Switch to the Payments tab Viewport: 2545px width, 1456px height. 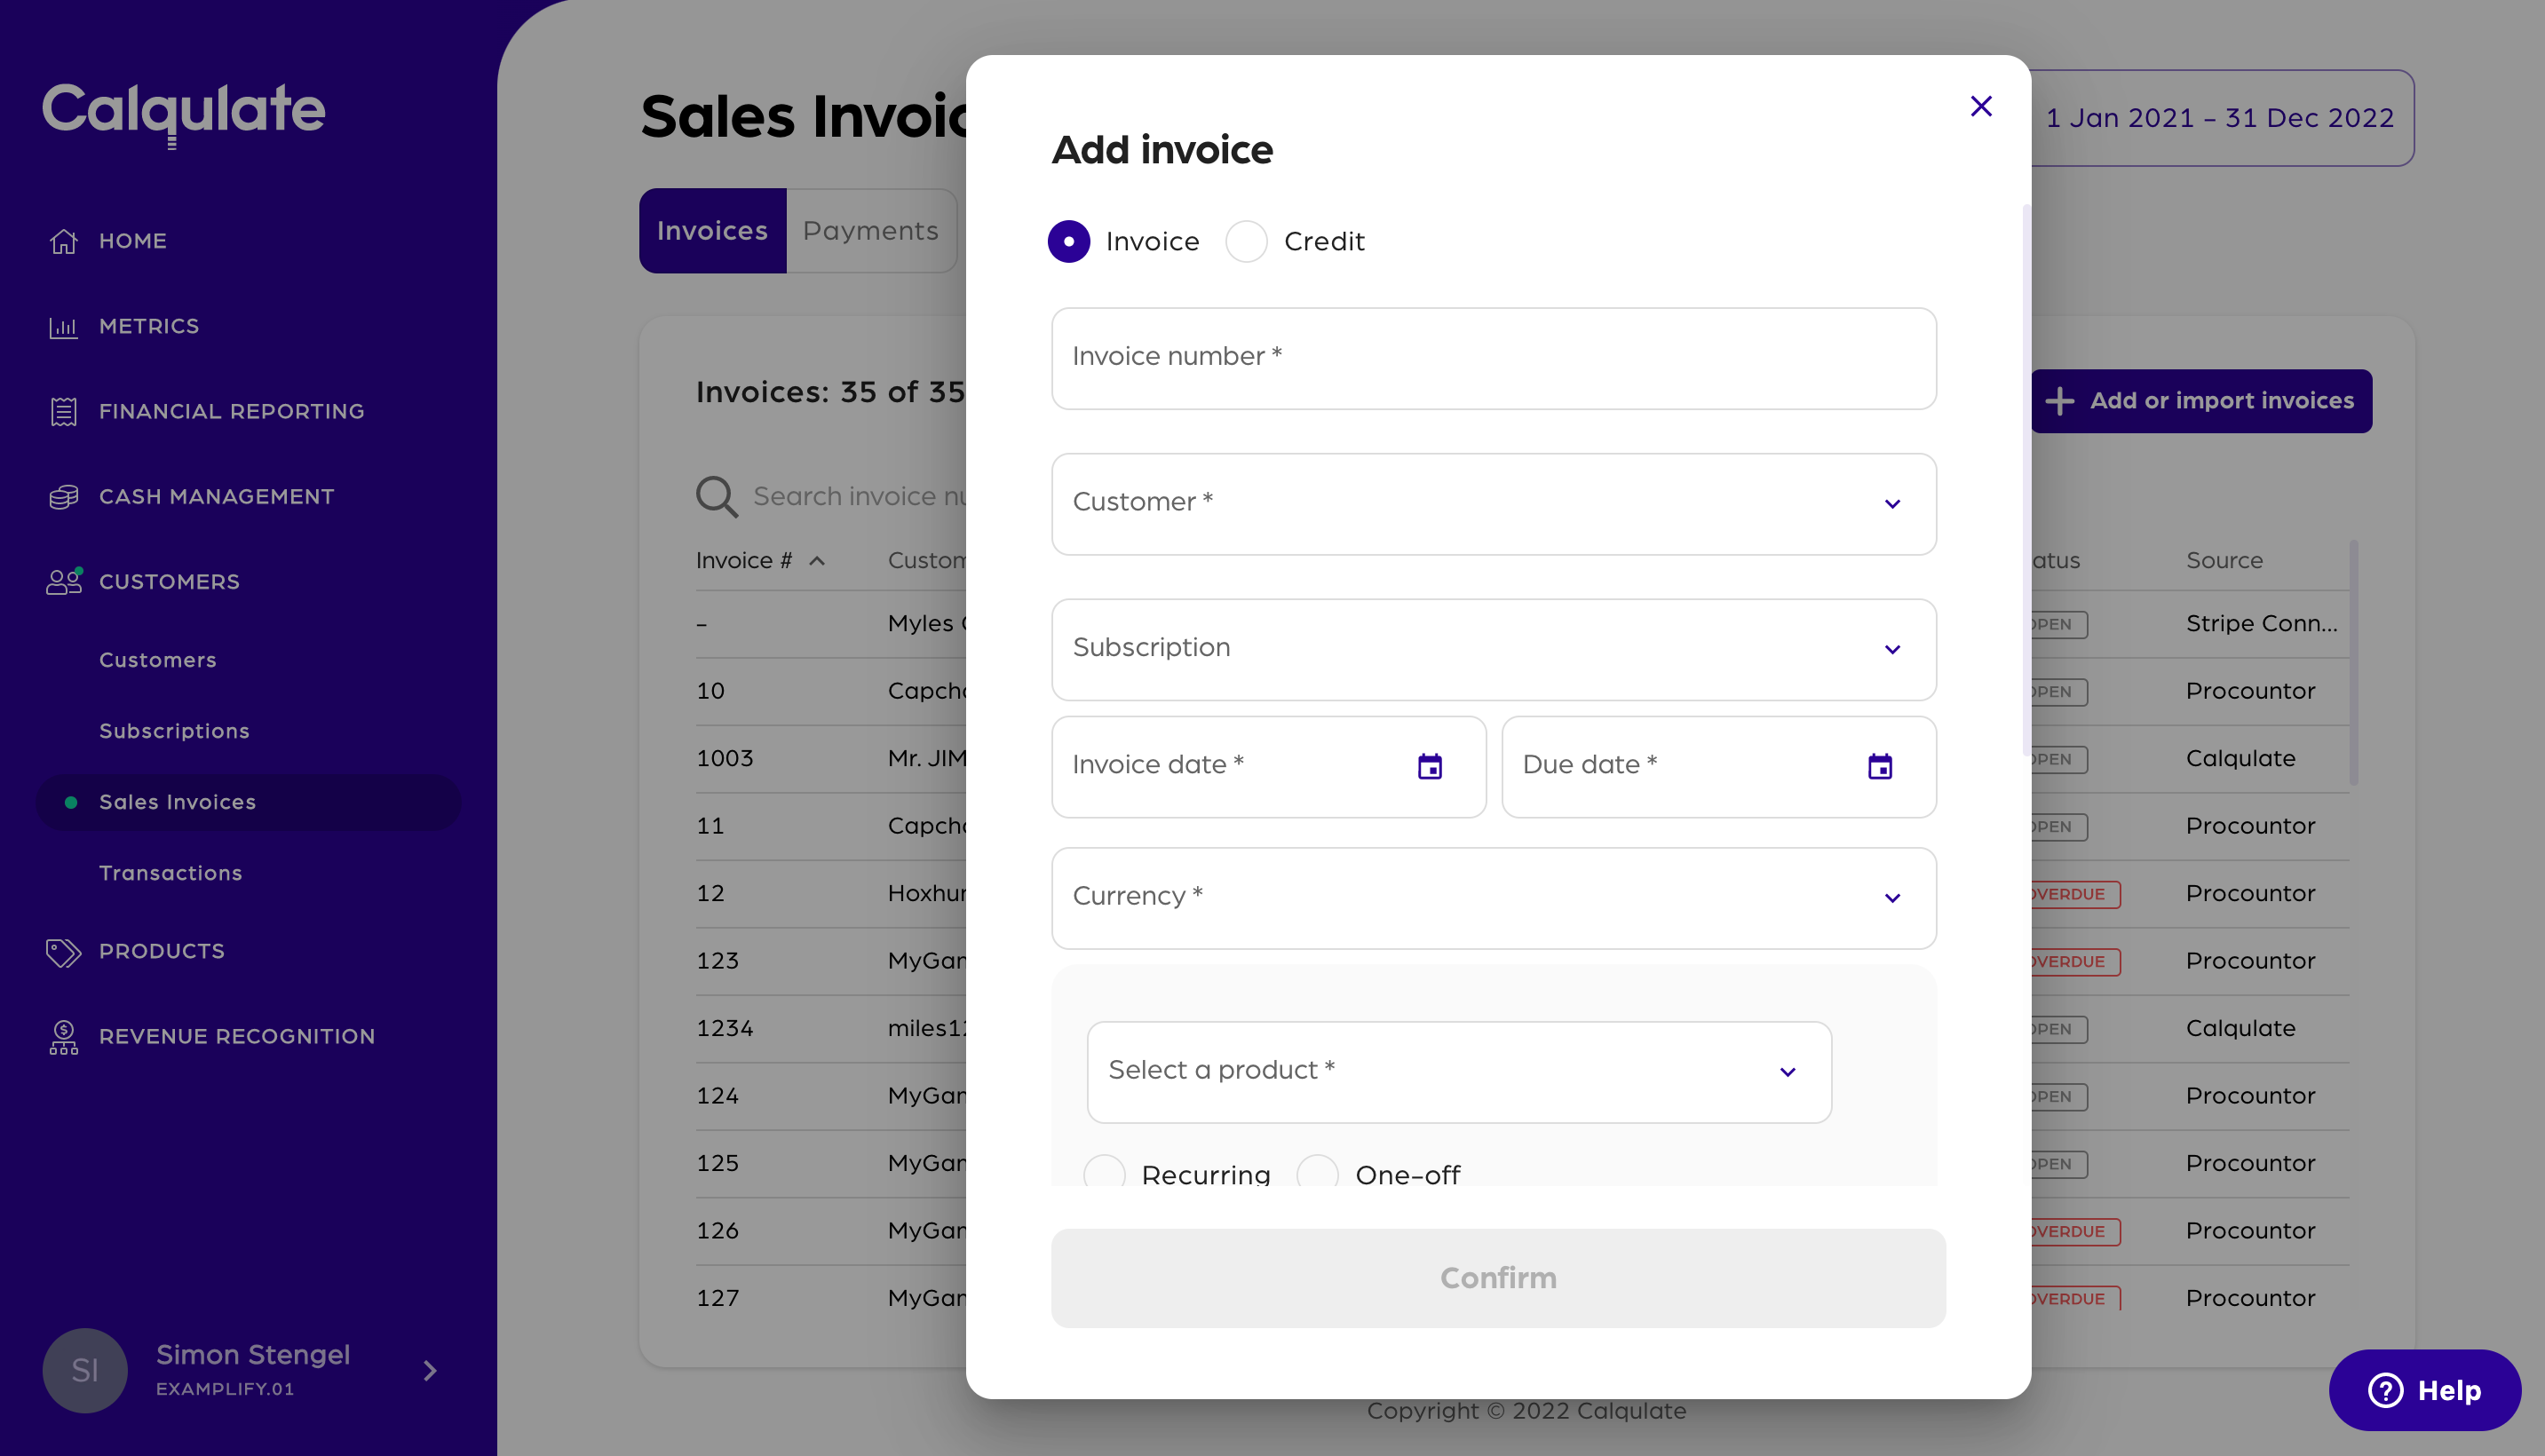pyautogui.click(x=870, y=231)
